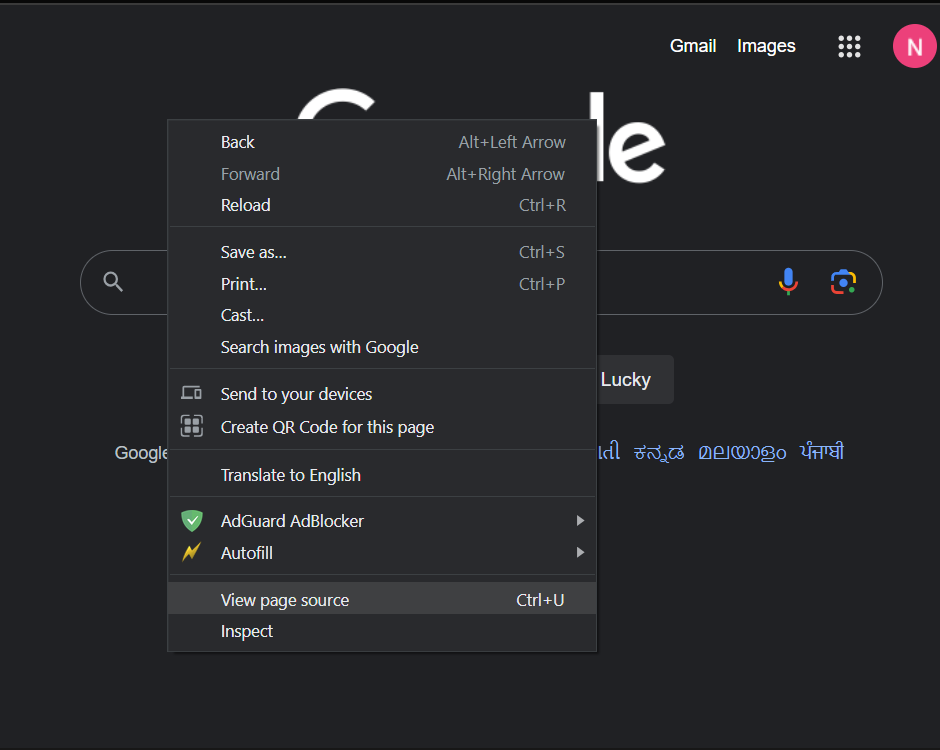Choose Inspect from the context menu
The image size is (940, 750).
coord(247,632)
